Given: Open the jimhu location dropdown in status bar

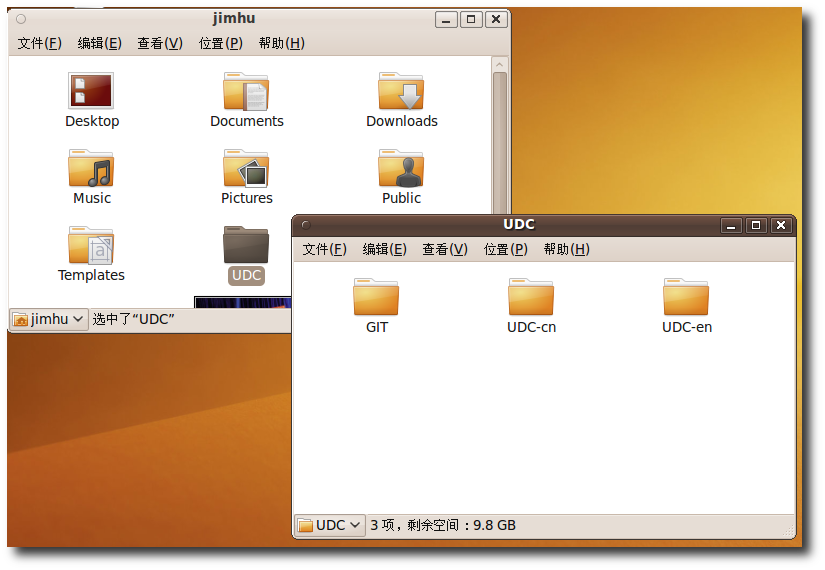Looking at the screenshot, I should (x=48, y=319).
